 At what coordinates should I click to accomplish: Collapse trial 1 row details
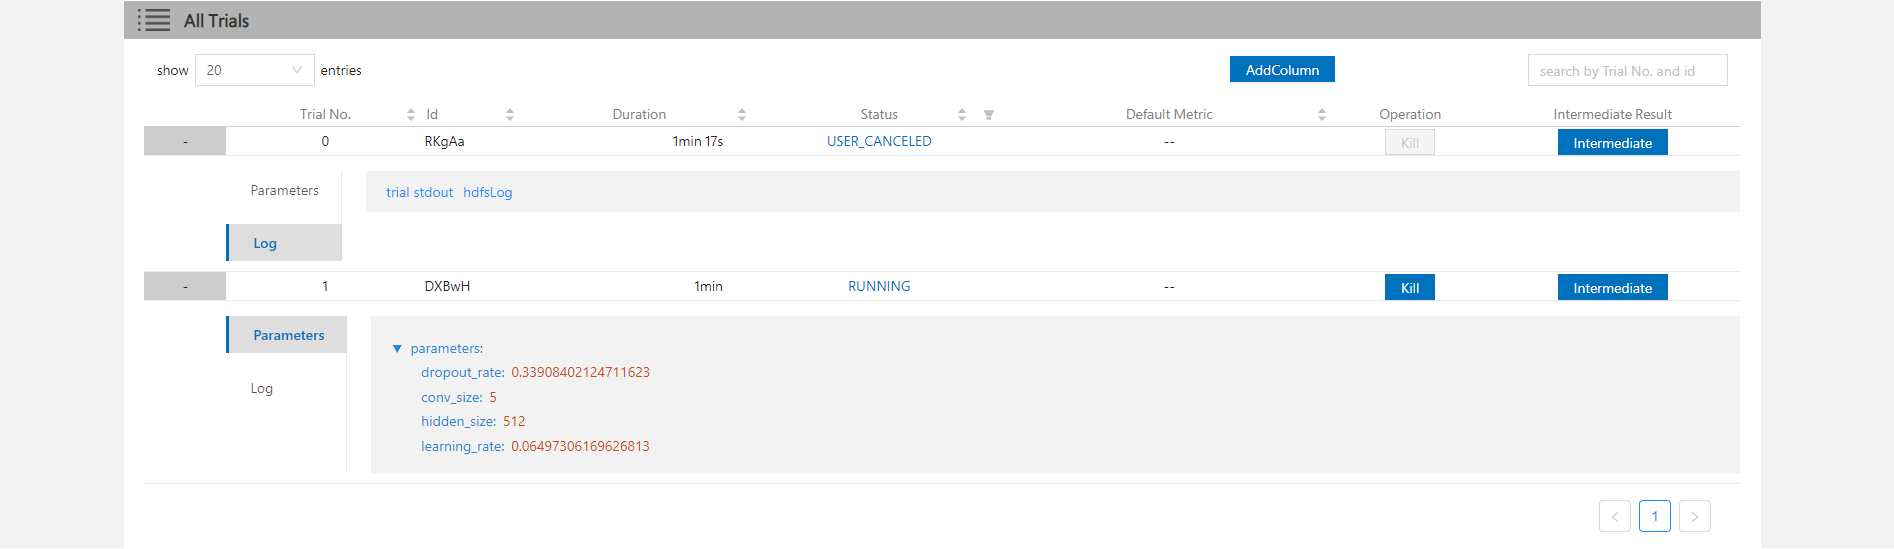(185, 287)
